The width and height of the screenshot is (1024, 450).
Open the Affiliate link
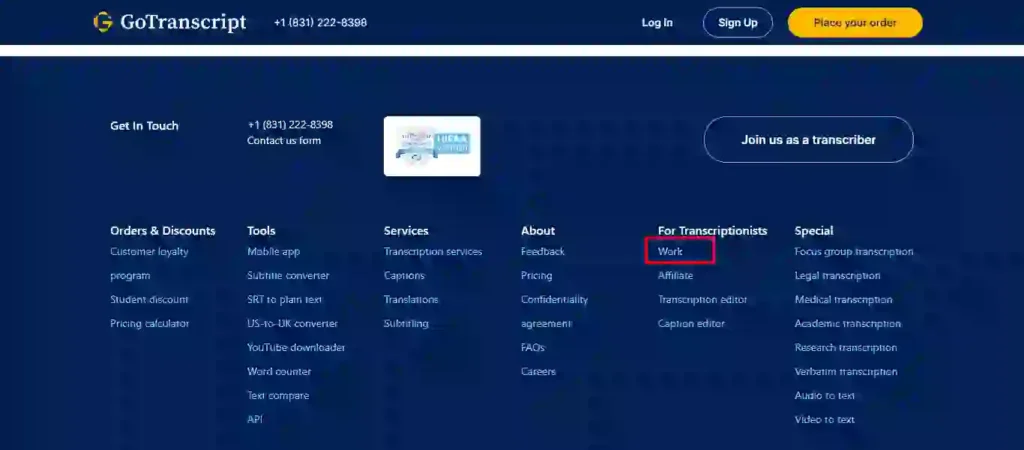pyautogui.click(x=675, y=276)
